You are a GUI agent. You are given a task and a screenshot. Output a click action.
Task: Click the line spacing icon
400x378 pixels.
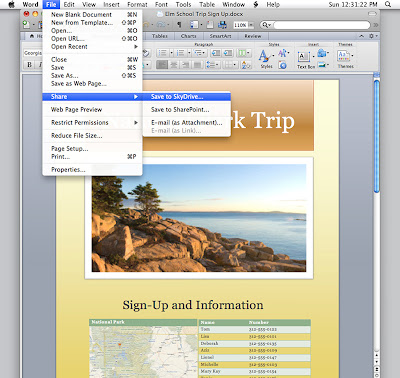click(x=212, y=65)
